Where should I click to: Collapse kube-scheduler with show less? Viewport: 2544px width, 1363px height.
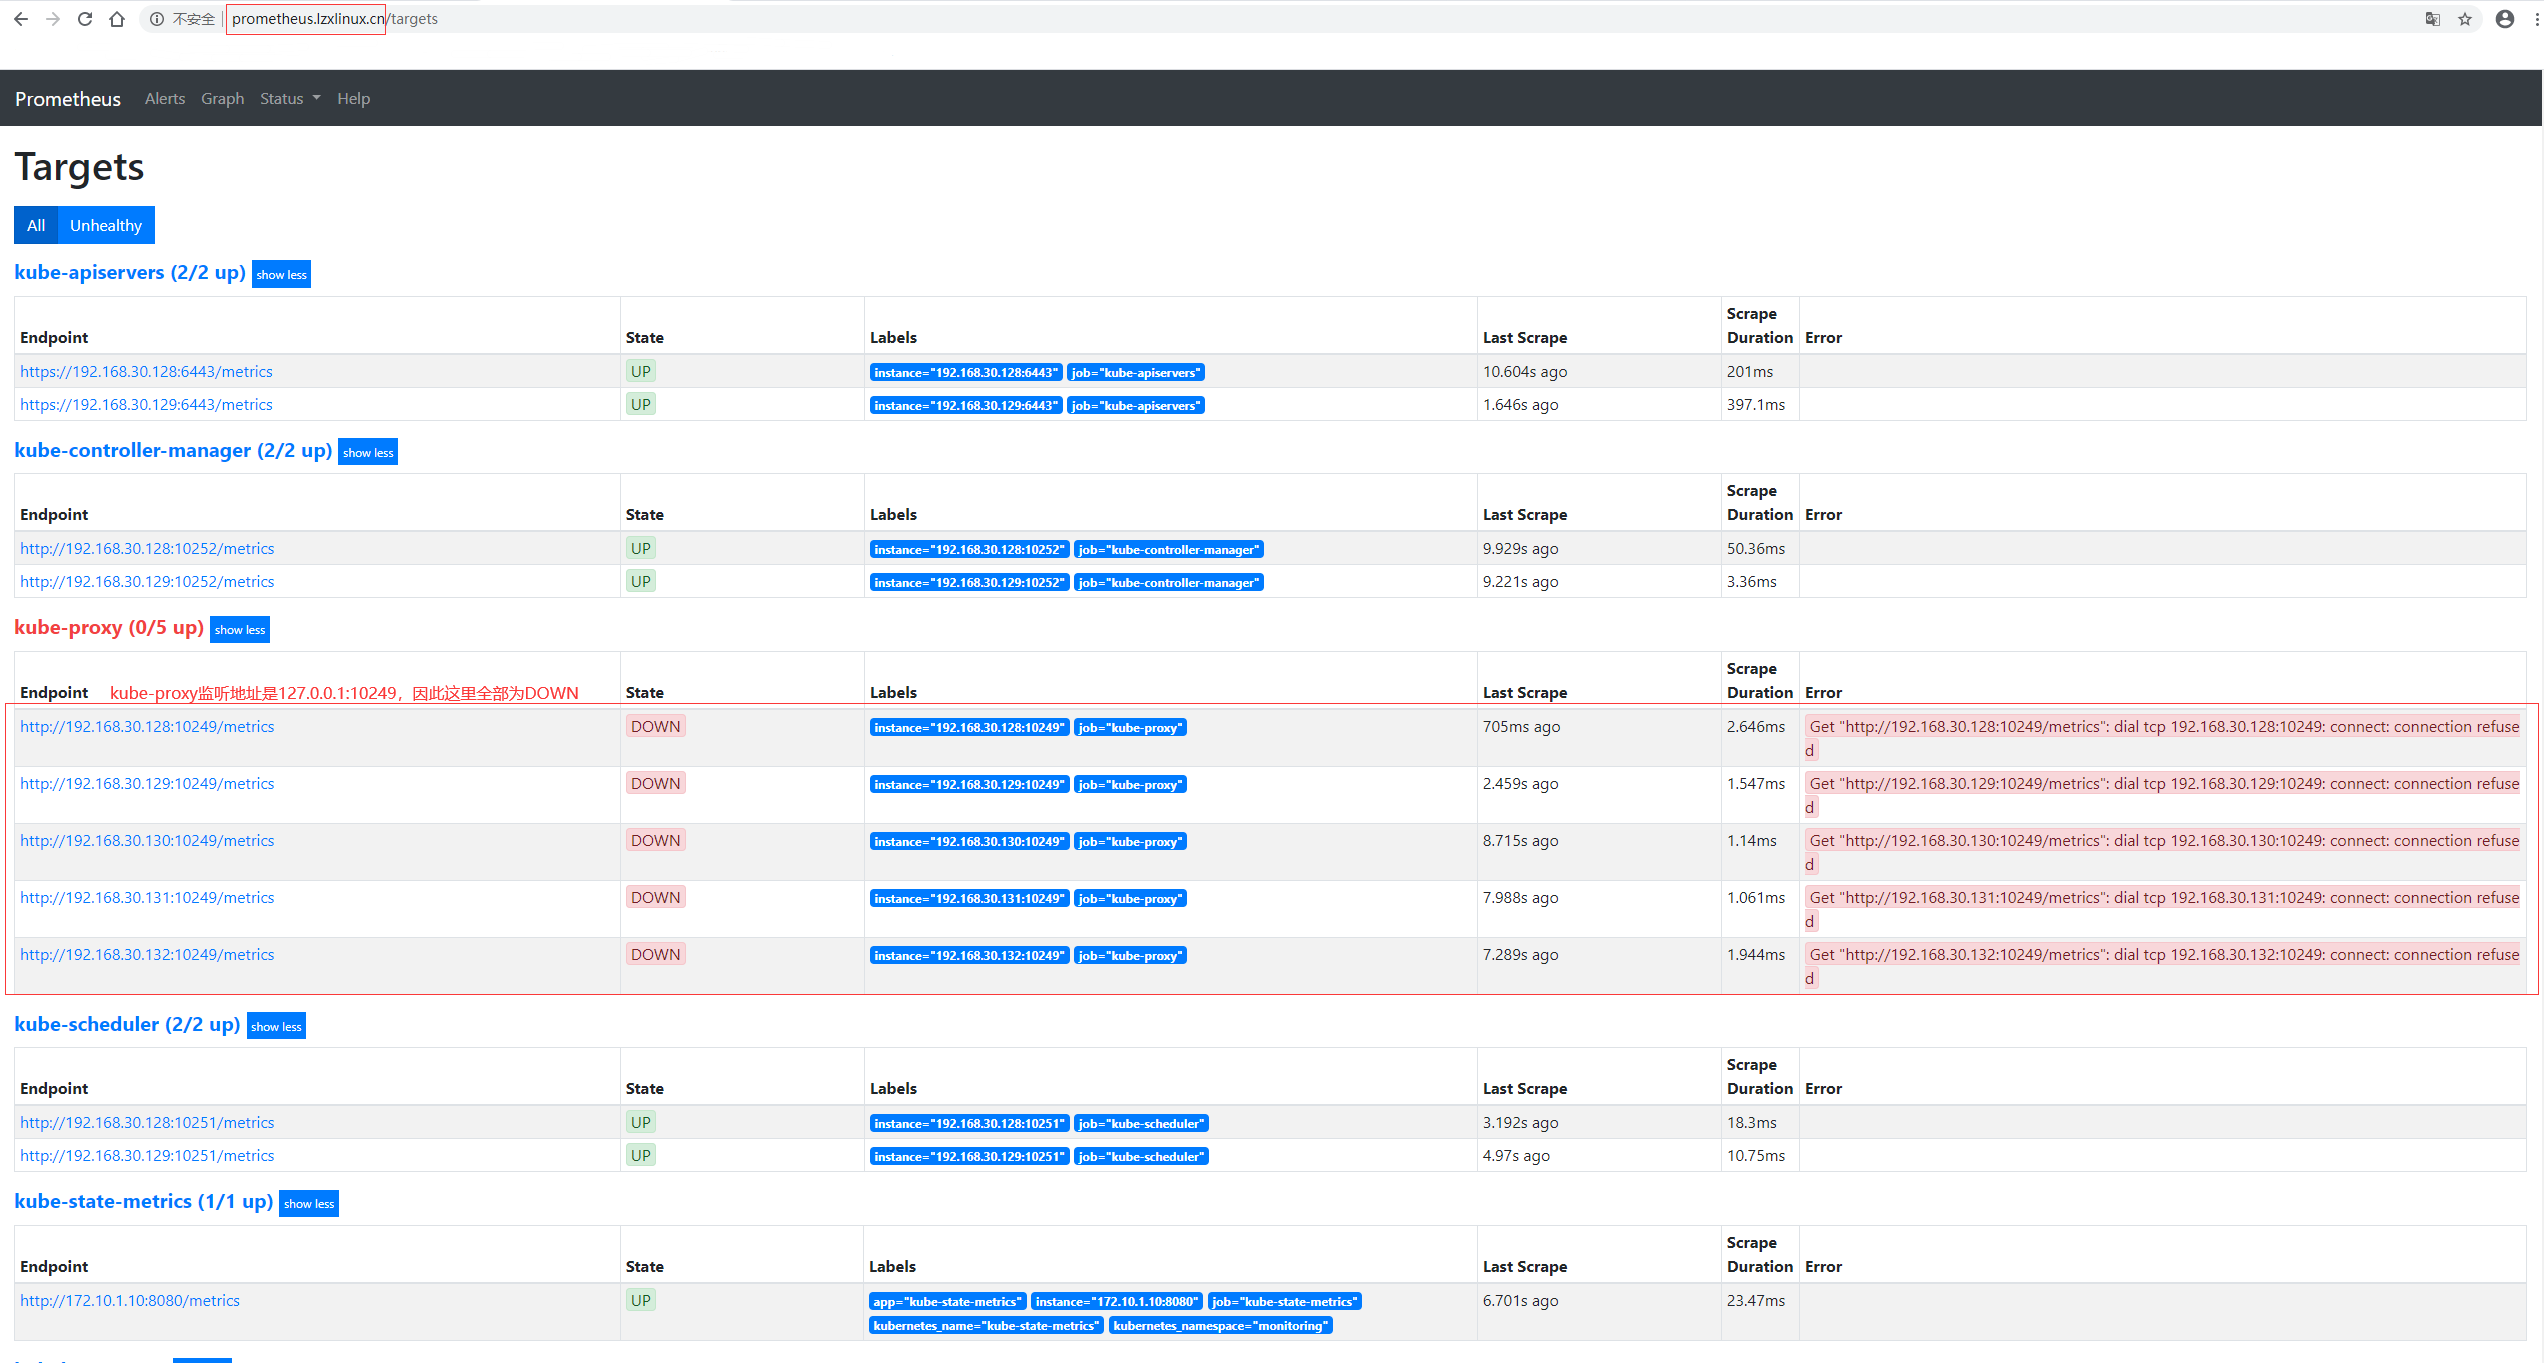[x=276, y=1027]
